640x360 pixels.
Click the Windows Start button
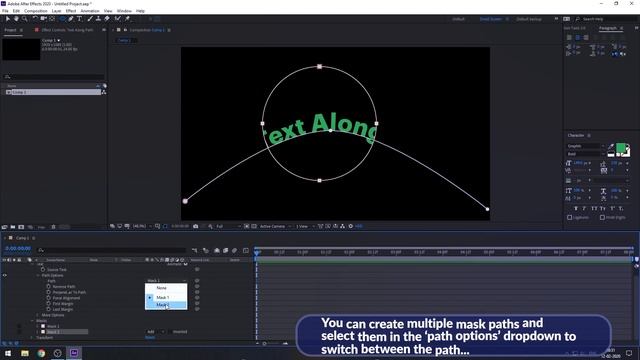8,353
